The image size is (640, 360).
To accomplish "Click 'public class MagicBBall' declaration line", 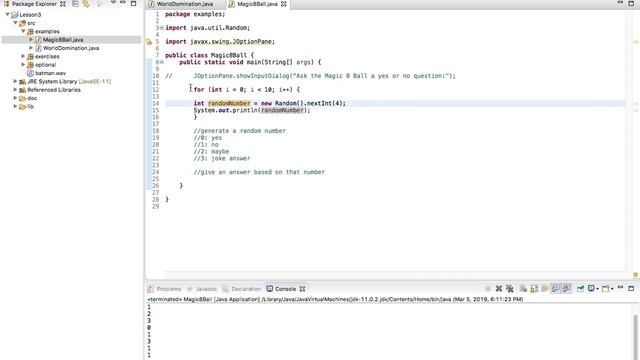I will point(209,55).
